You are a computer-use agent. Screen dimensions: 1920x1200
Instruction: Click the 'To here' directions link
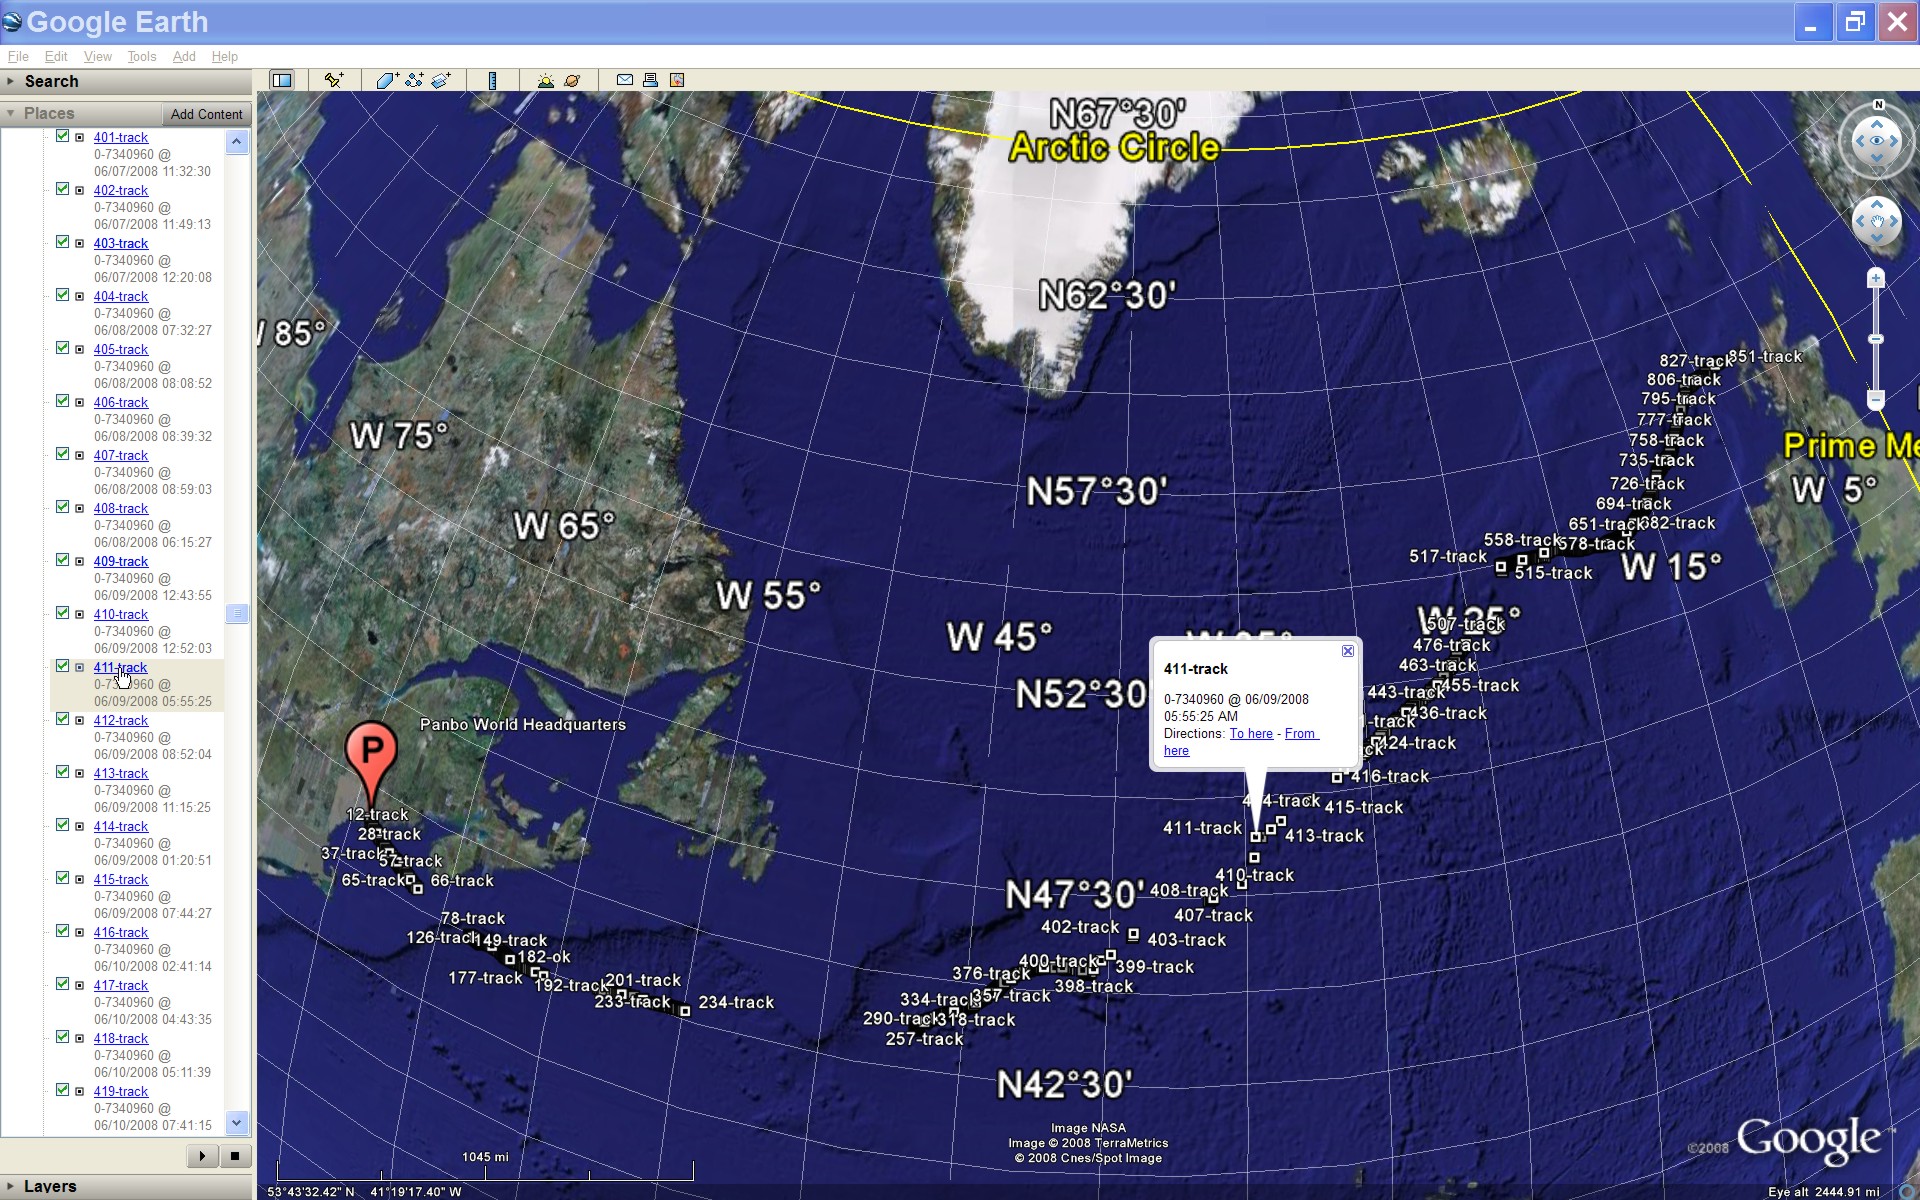(x=1251, y=734)
